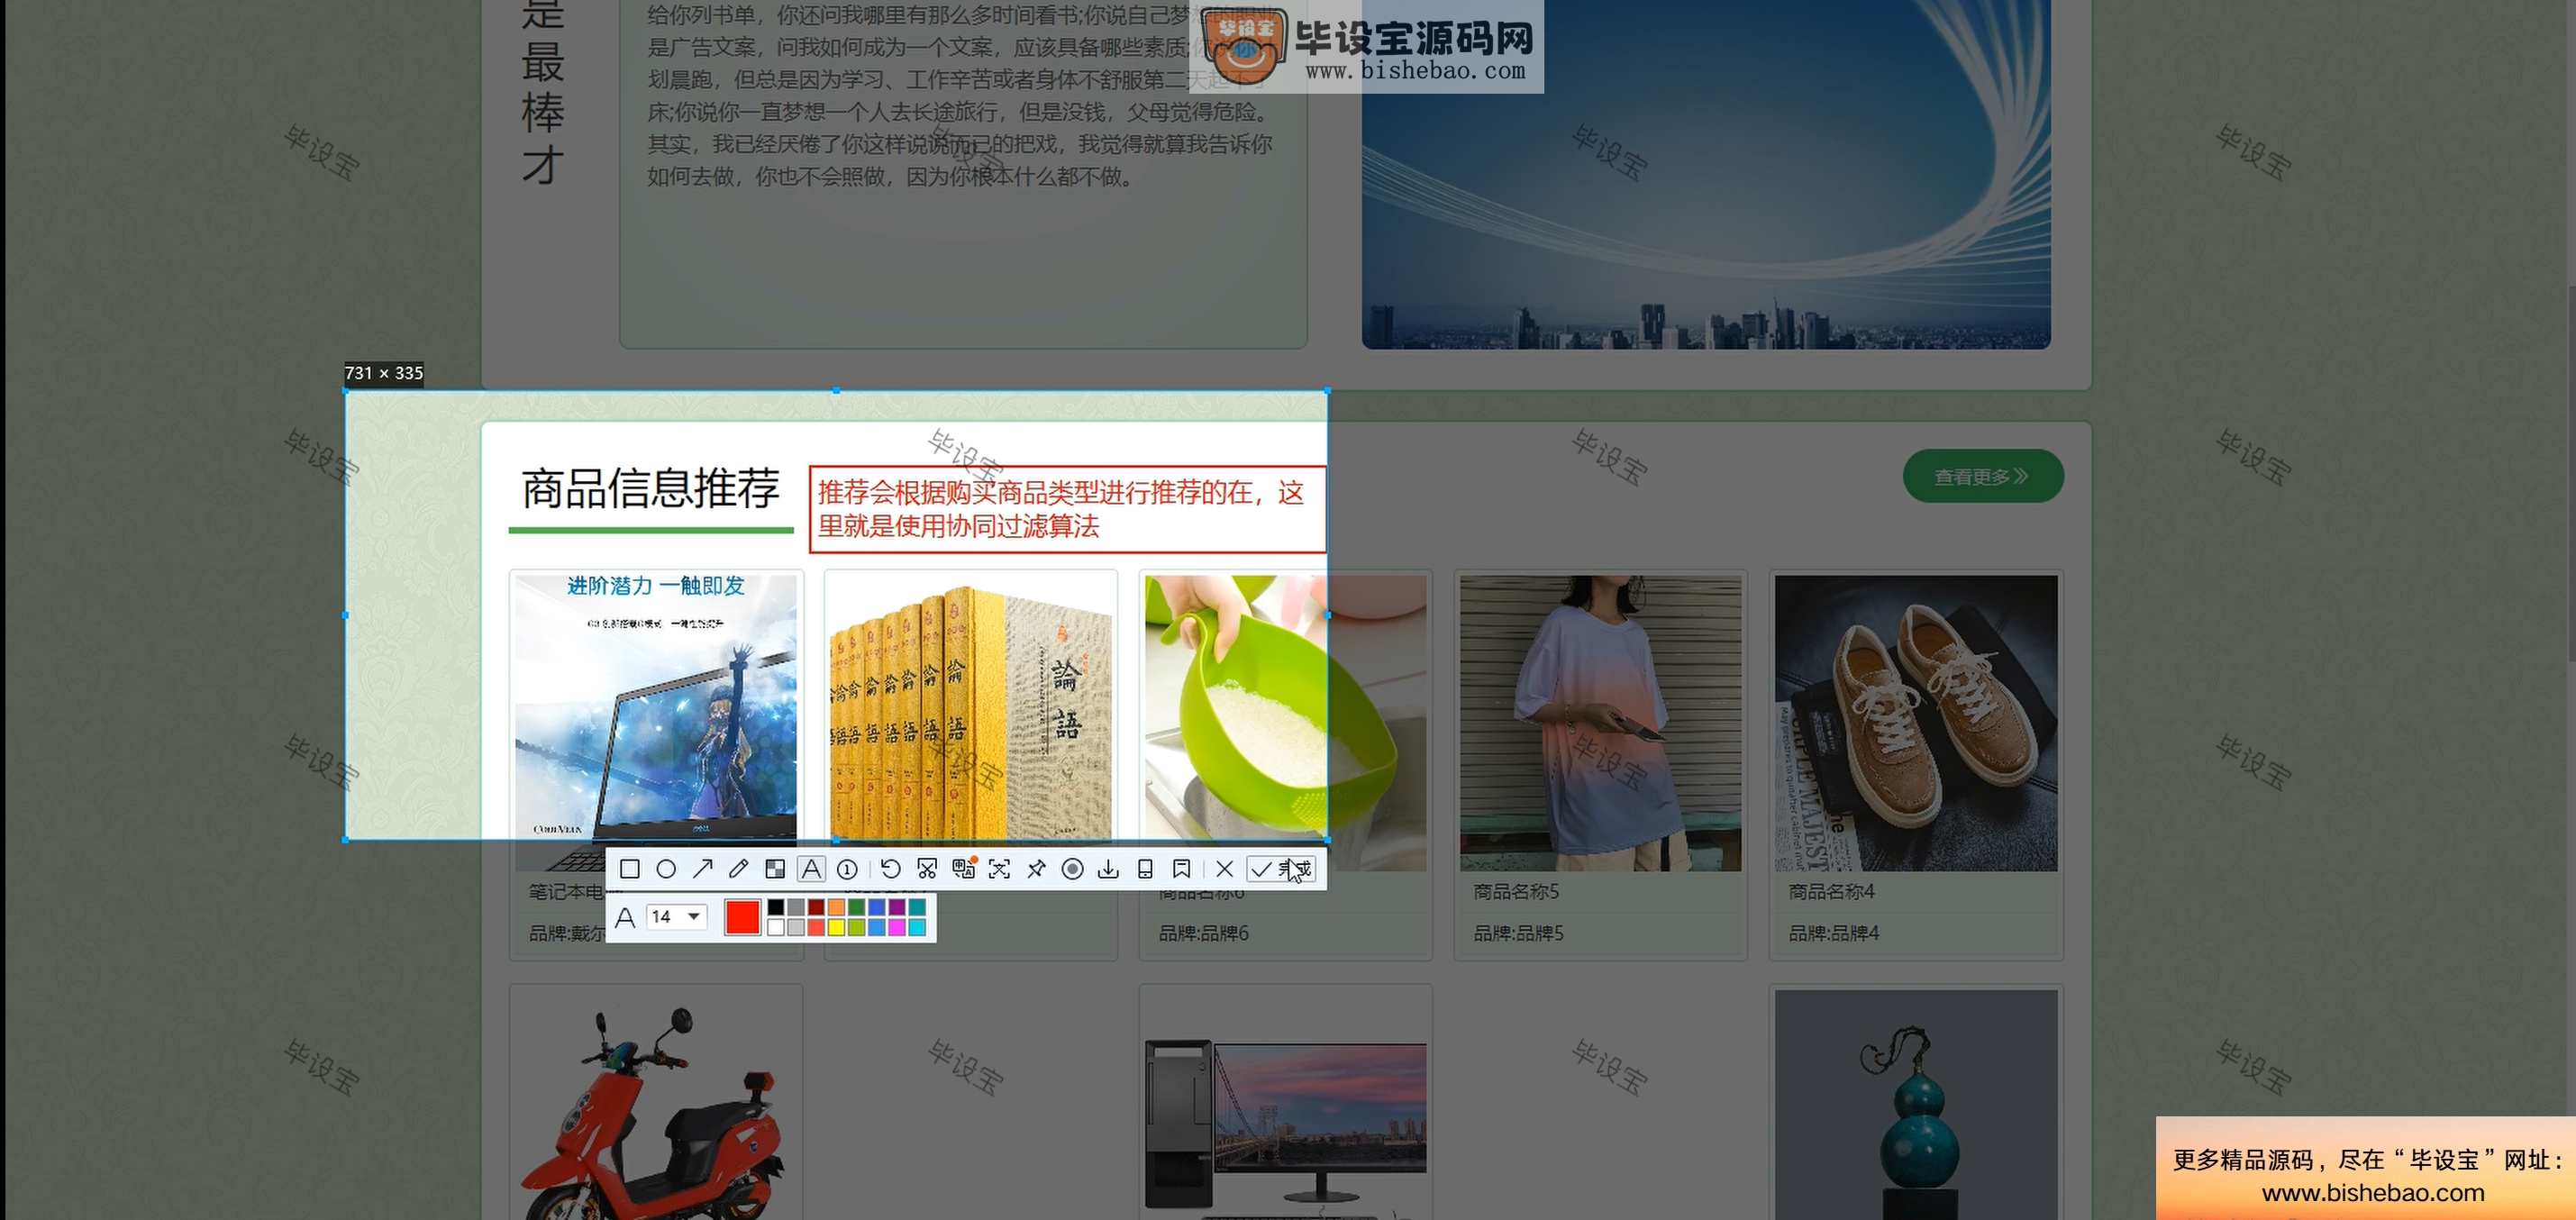Pick the white color swatch
Image resolution: width=2576 pixels, height=1220 pixels.
tap(776, 927)
